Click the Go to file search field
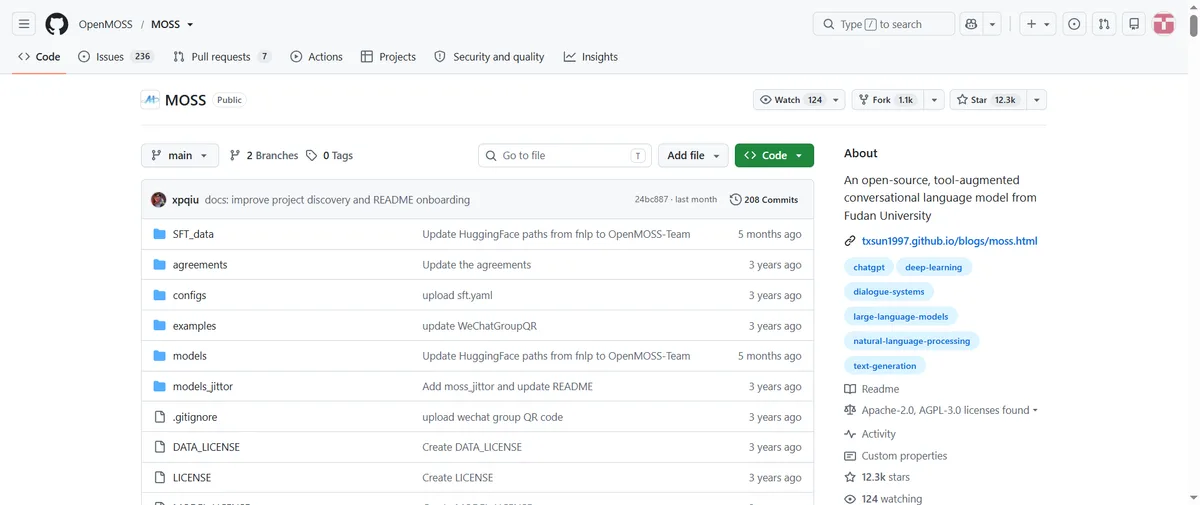The width and height of the screenshot is (1200, 505). (565, 155)
